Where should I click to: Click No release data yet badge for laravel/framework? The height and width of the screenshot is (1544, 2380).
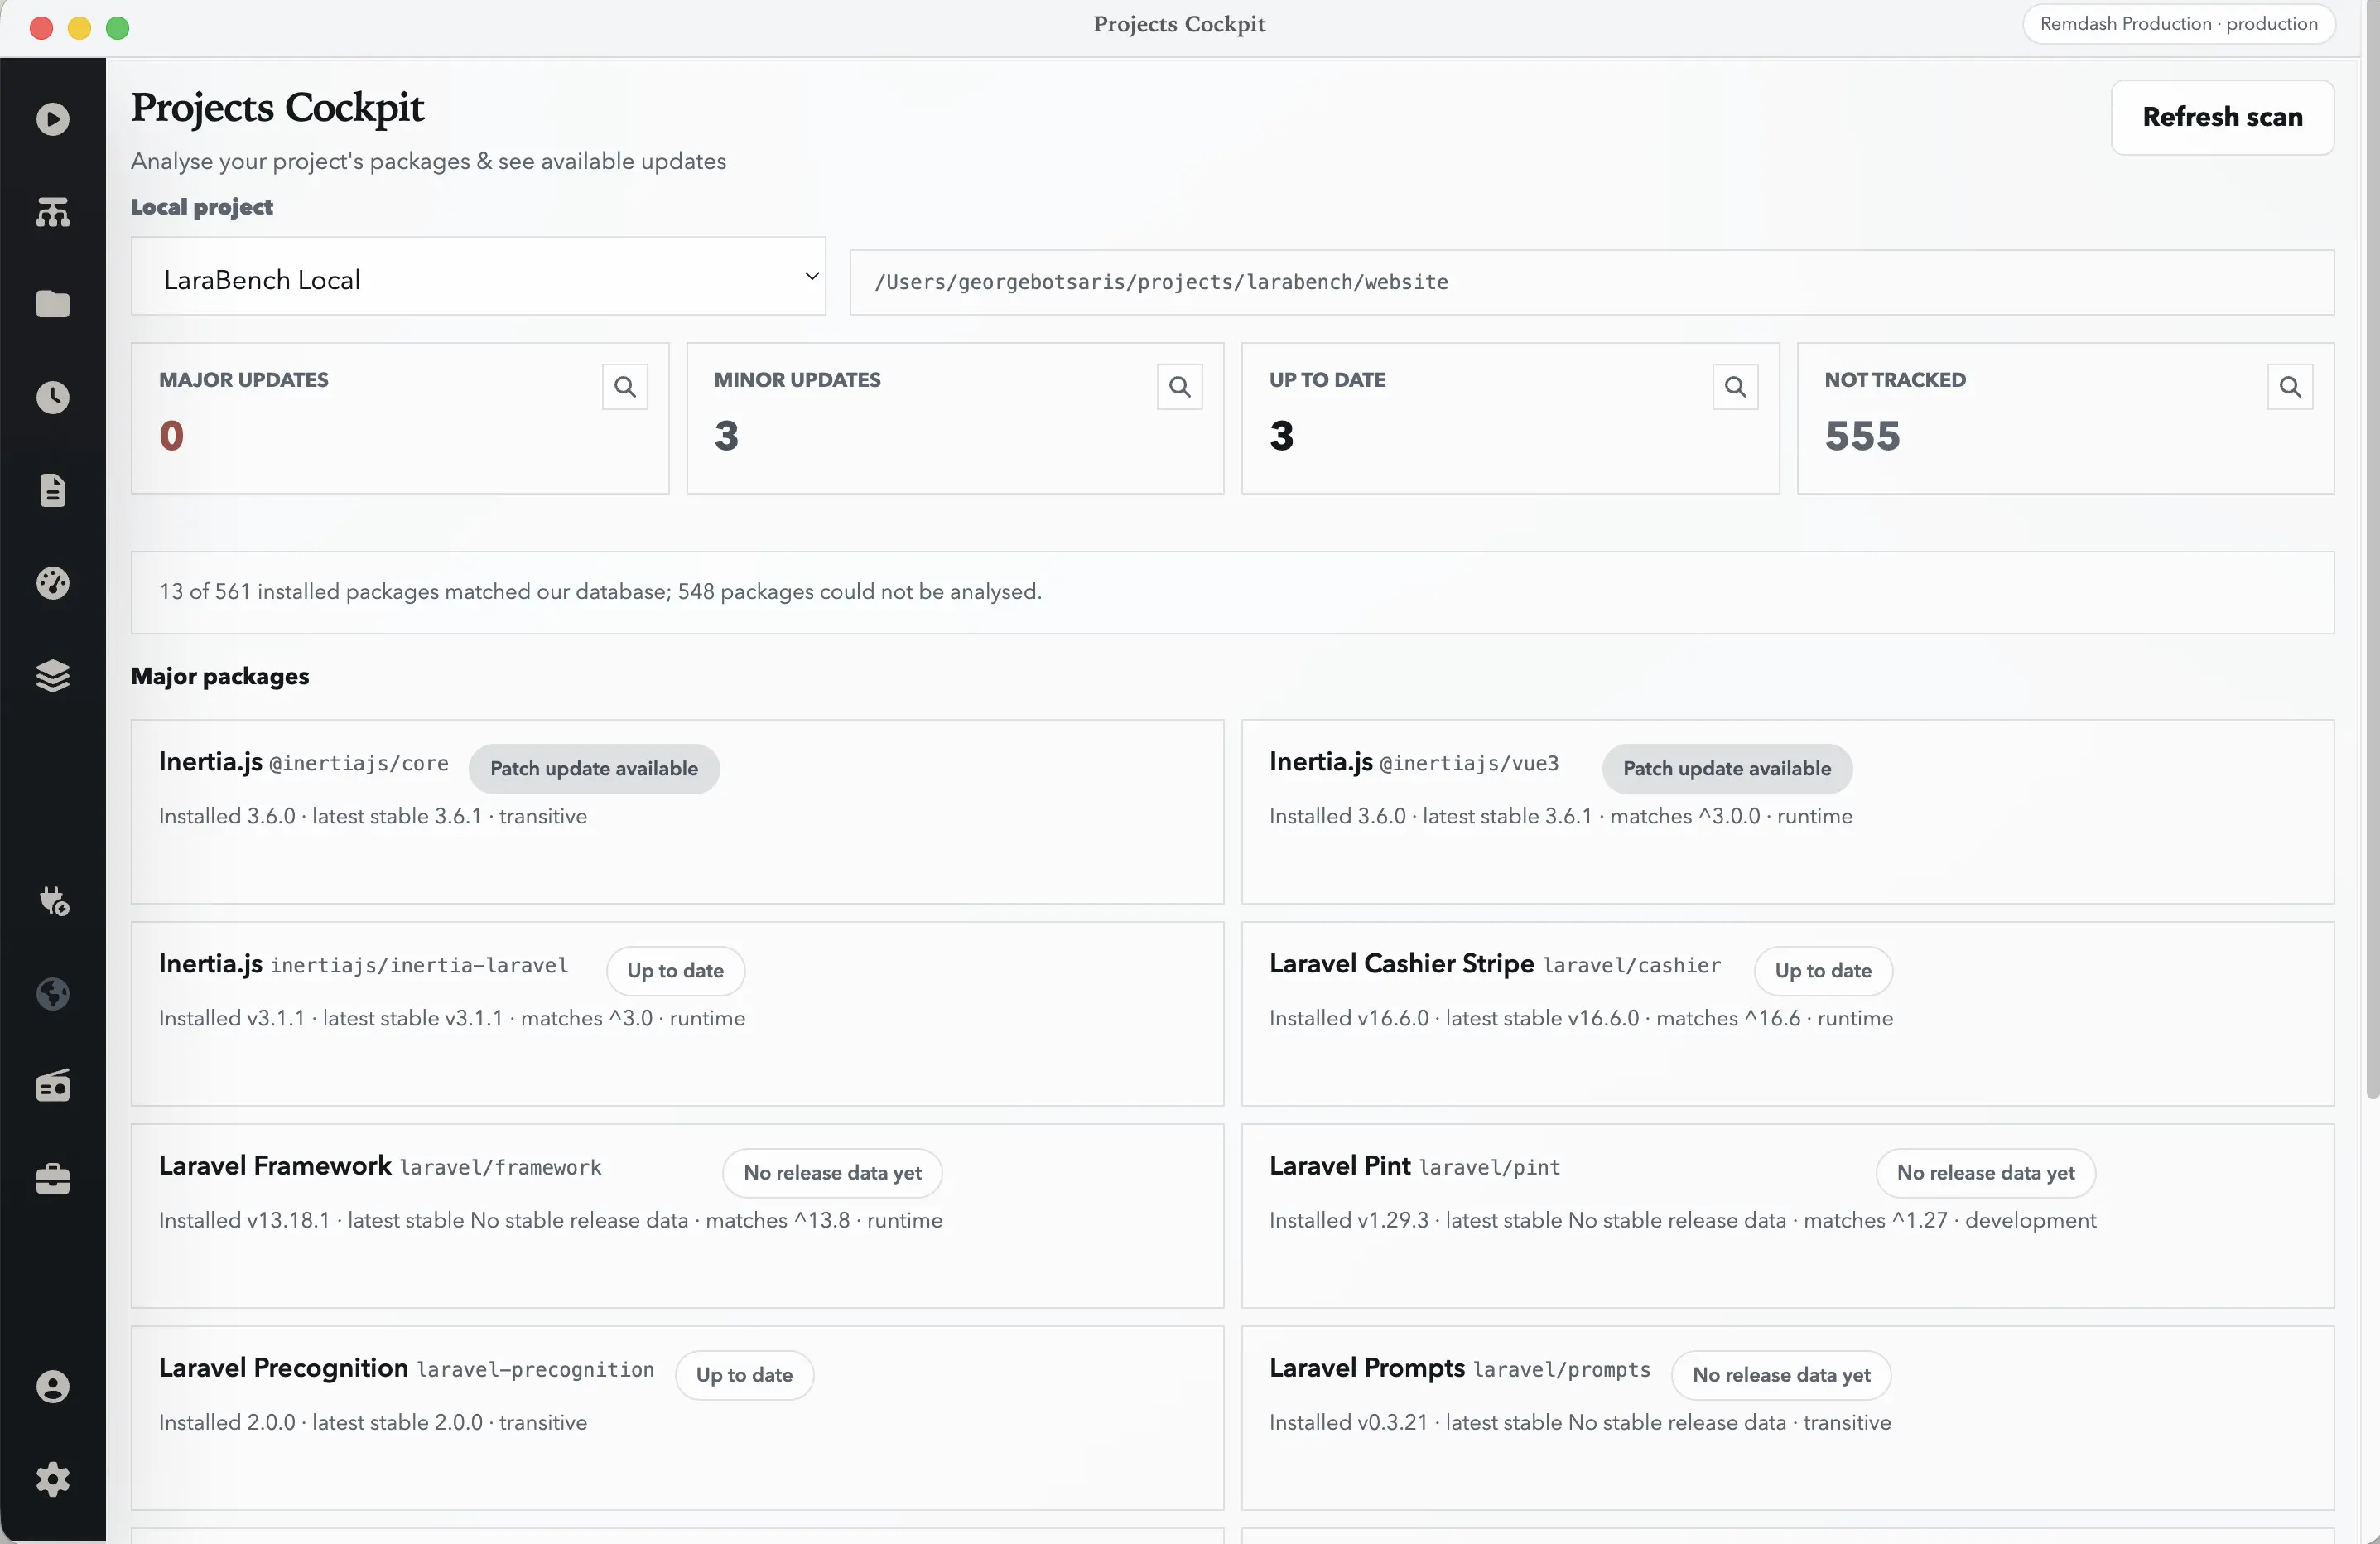832,1173
